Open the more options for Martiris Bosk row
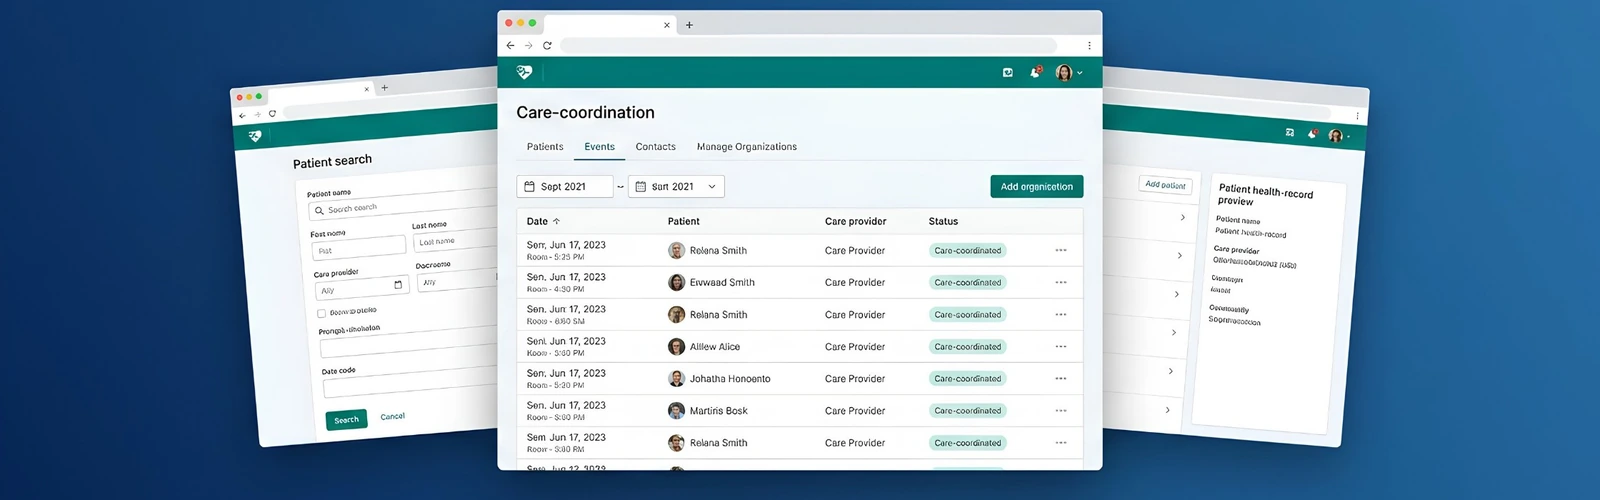This screenshot has height=500, width=1600. coord(1061,411)
